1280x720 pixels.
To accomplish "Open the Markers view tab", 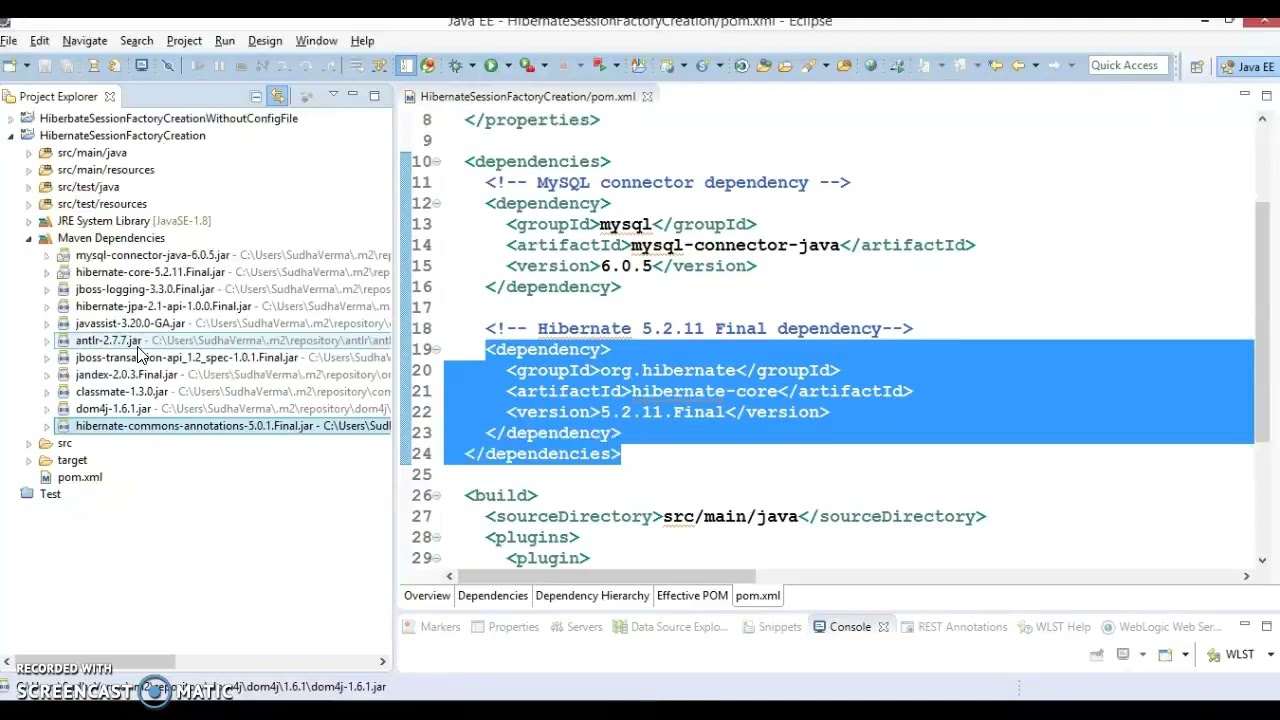I will coord(431,627).
